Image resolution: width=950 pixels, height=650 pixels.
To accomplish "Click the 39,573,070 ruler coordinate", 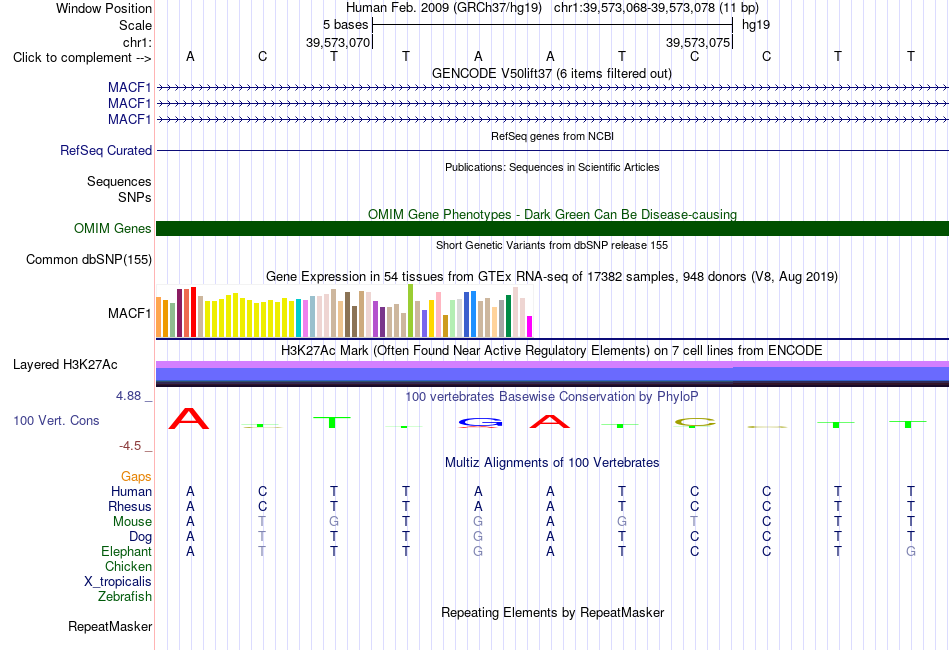I will click(x=337, y=42).
